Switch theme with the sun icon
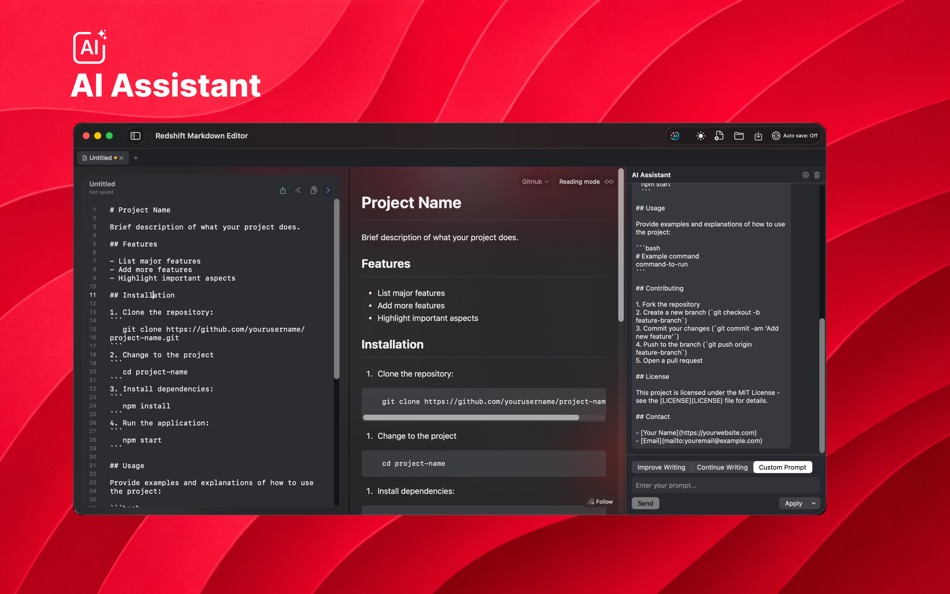 [x=700, y=135]
